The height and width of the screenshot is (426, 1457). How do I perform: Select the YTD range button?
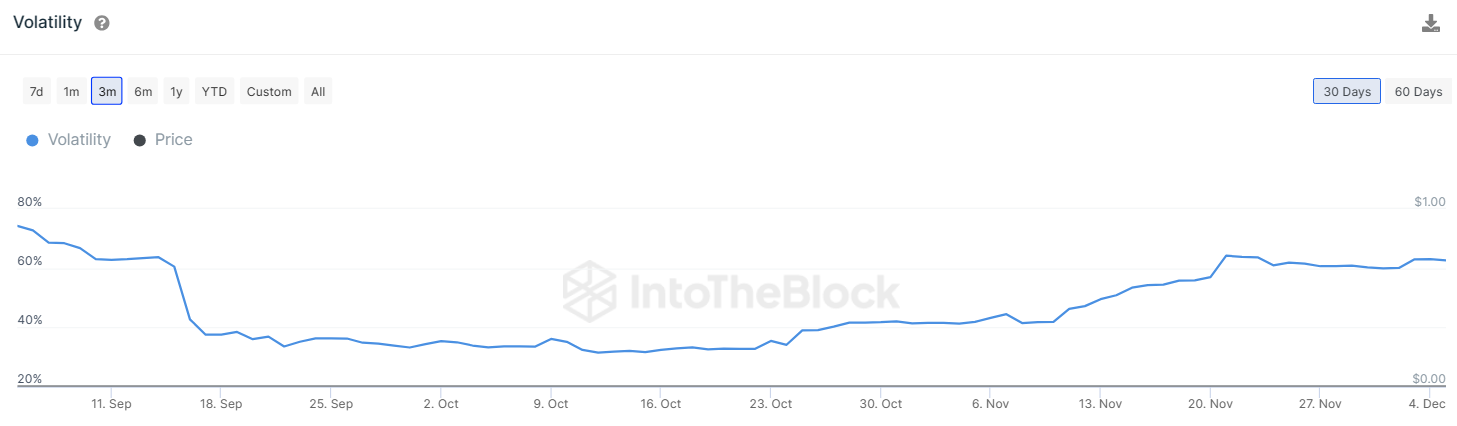[x=214, y=92]
